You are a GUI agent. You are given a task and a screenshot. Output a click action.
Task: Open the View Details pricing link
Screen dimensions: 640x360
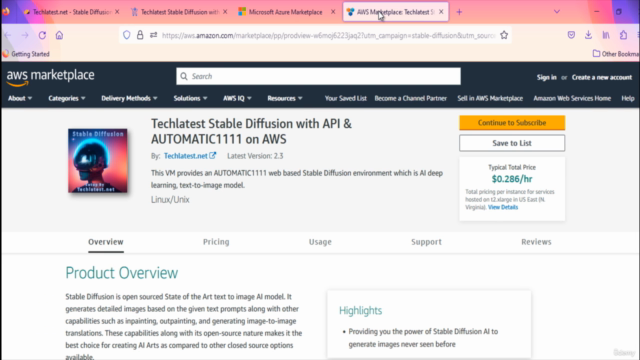pyautogui.click(x=503, y=207)
